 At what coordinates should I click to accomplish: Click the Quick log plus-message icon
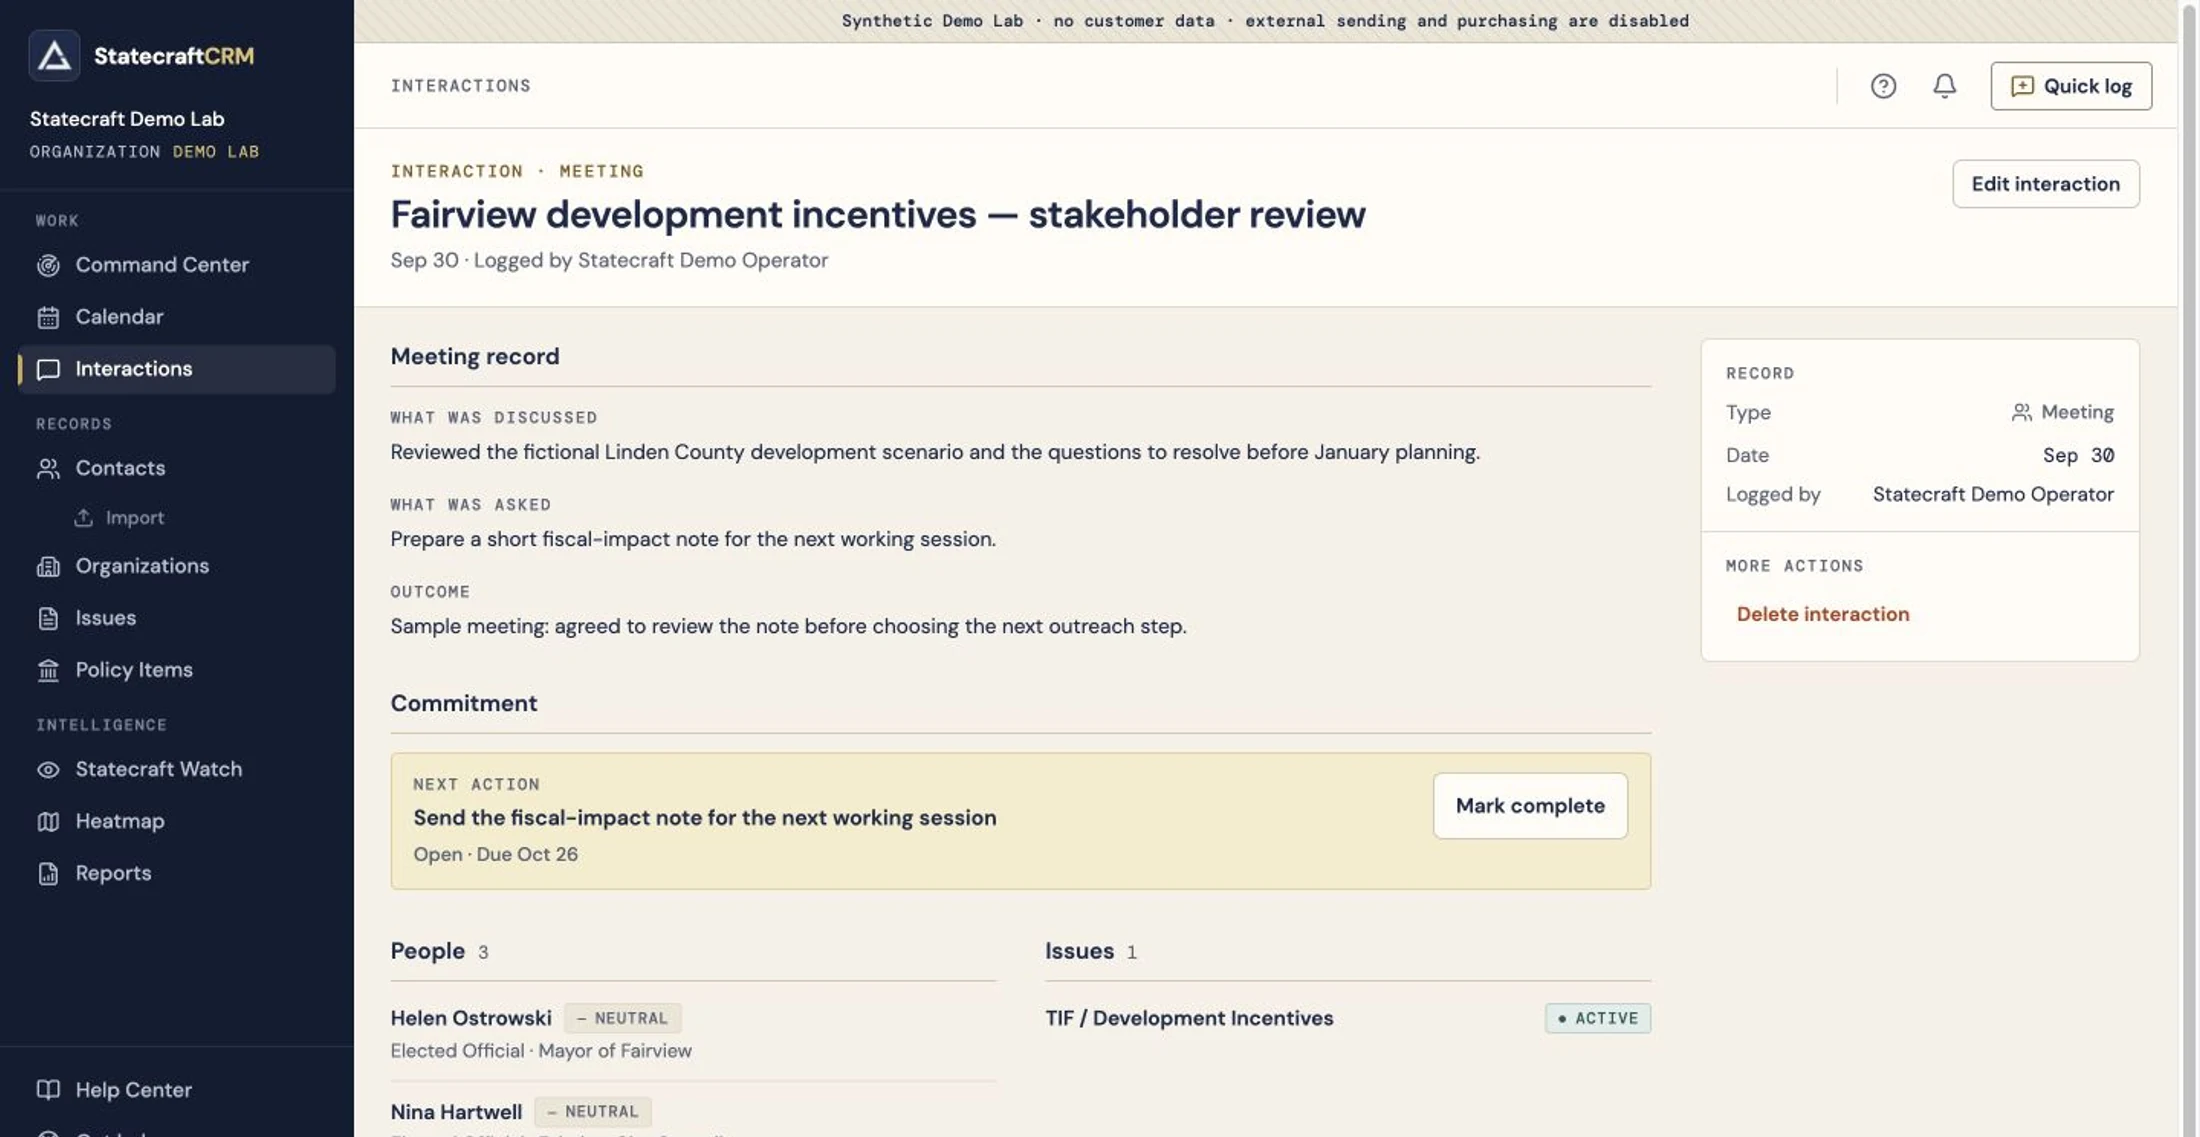2022,86
